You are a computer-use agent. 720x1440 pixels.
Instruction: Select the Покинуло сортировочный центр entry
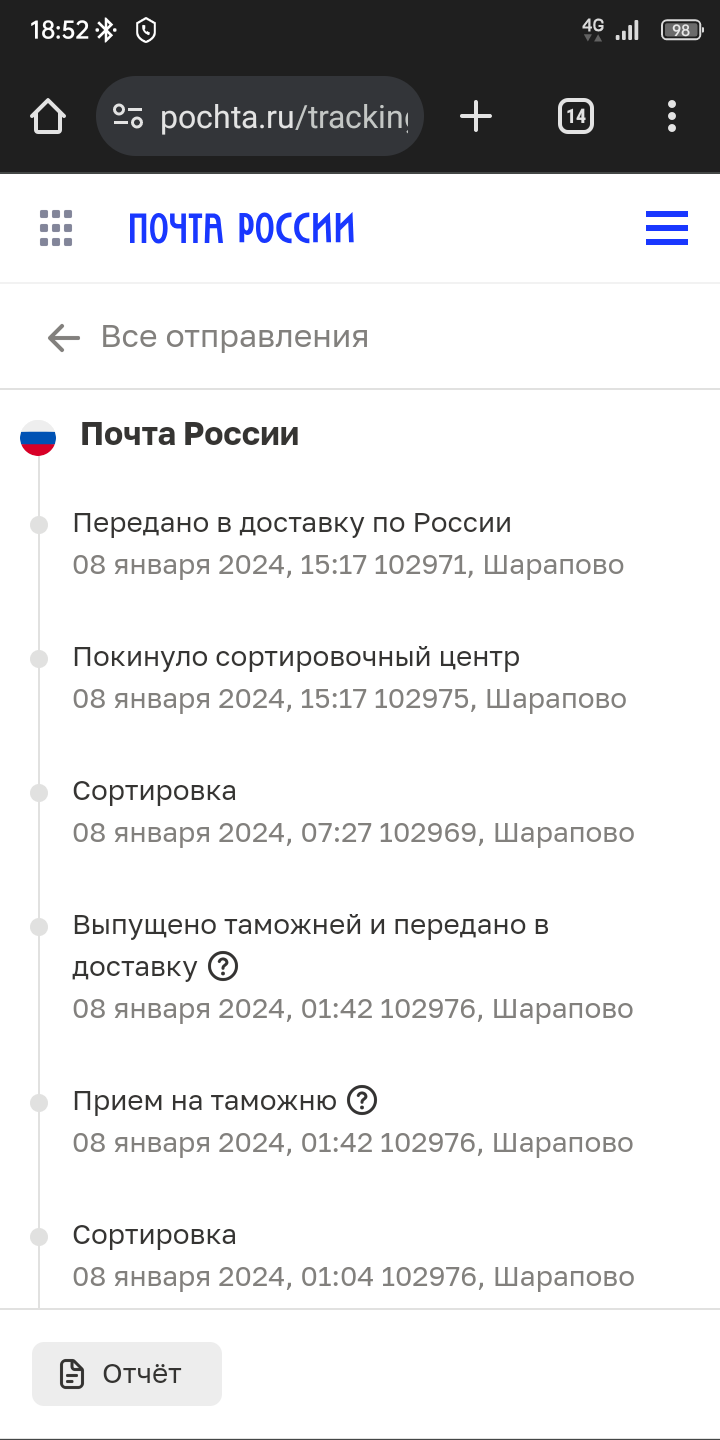tap(296, 657)
